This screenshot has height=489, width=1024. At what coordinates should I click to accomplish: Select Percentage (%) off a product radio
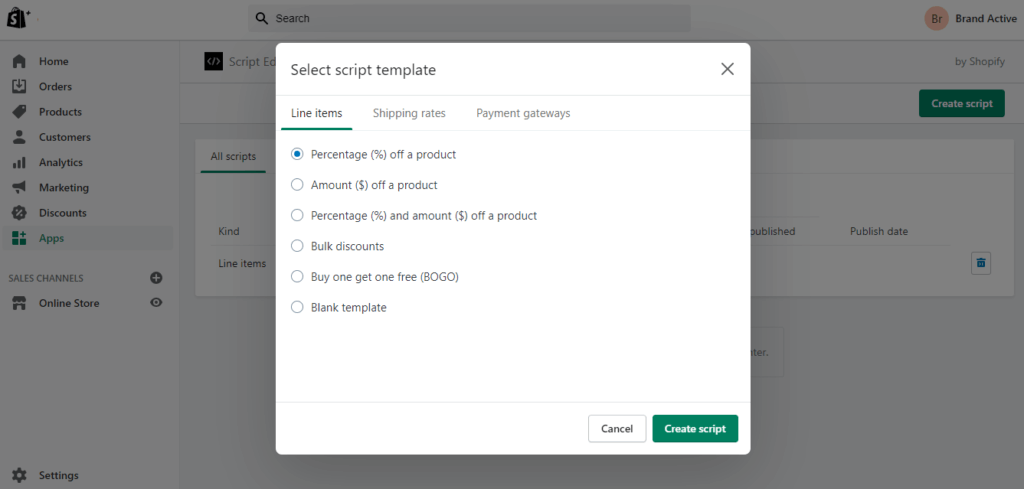297,155
